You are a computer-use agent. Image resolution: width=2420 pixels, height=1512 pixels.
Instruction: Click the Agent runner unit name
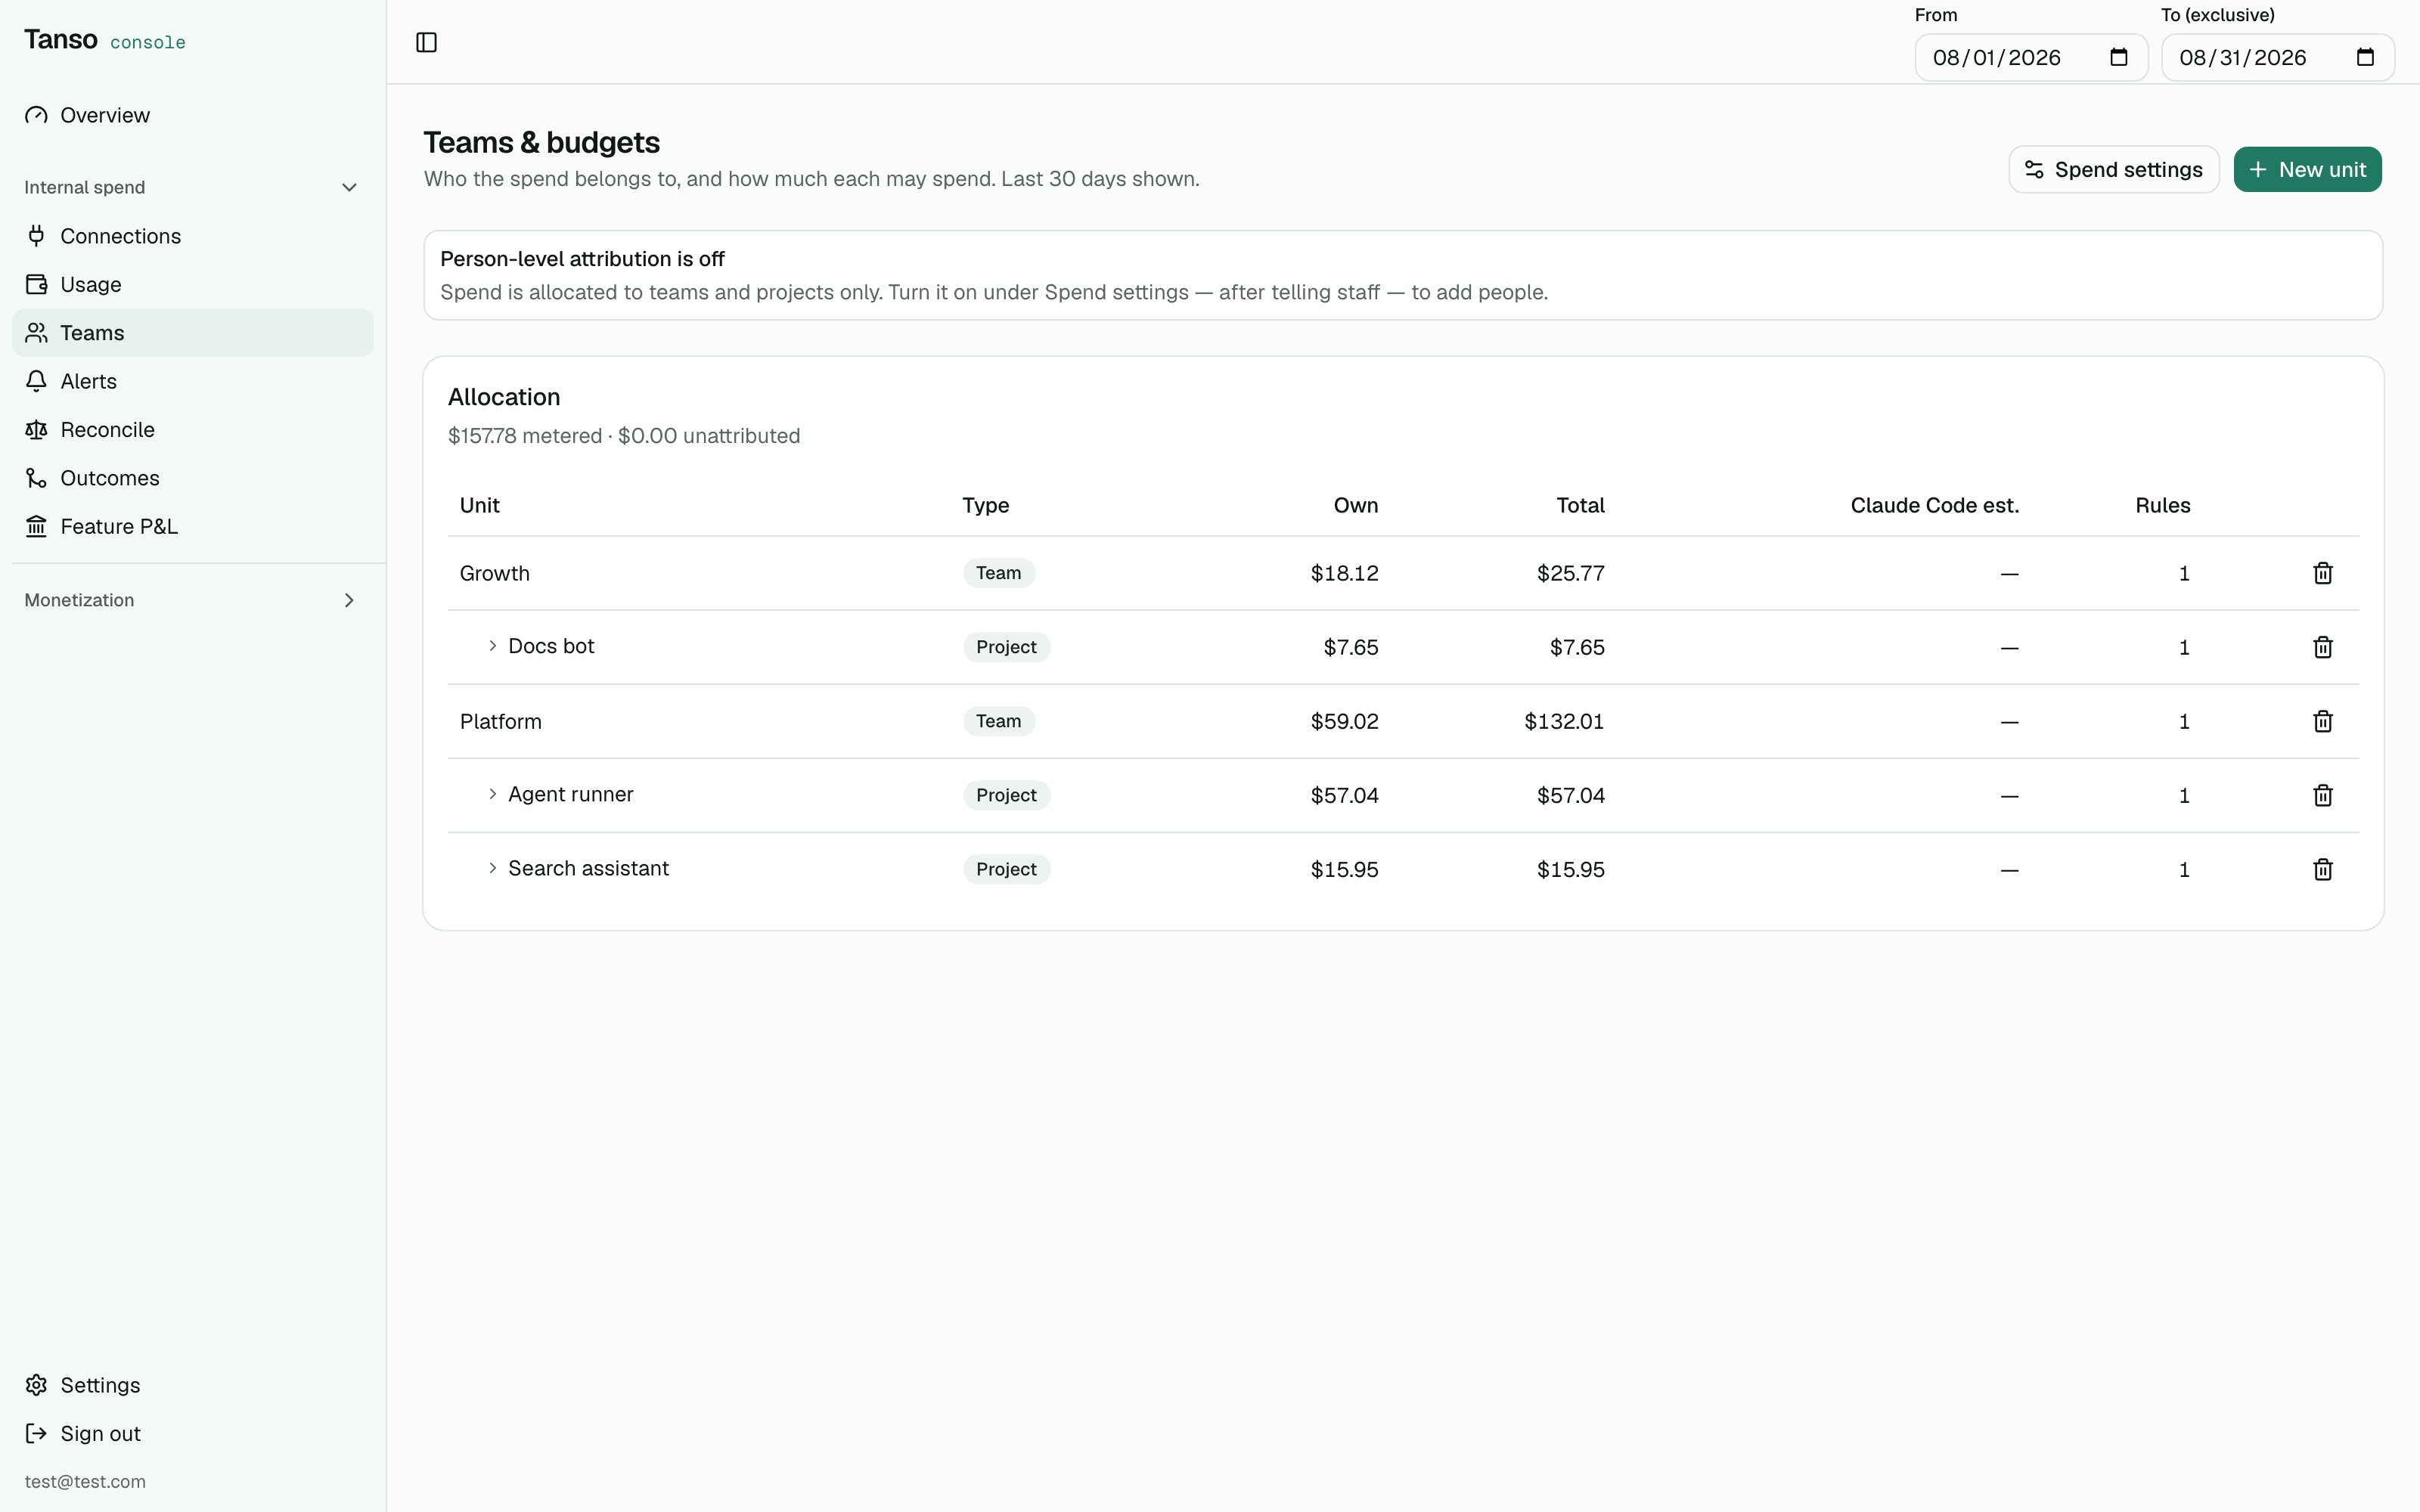click(x=571, y=794)
